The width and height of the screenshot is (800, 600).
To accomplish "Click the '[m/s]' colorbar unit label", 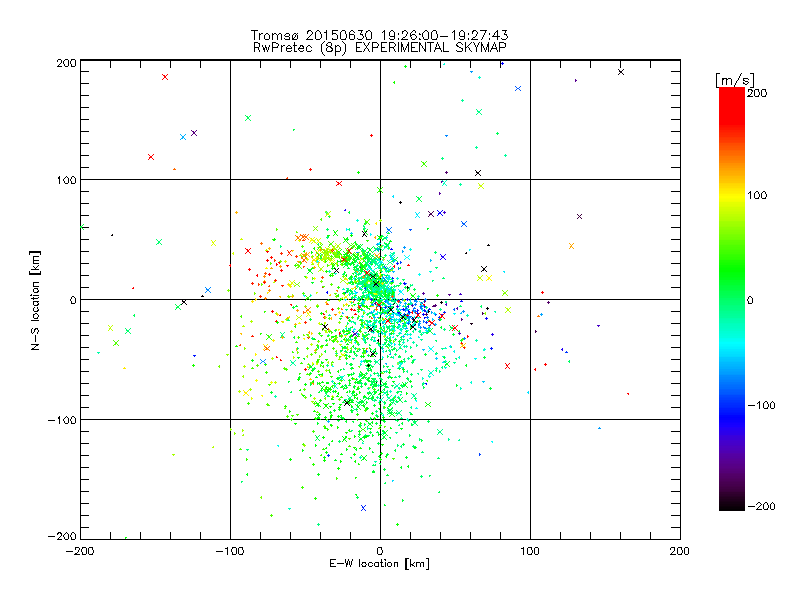I will [x=735, y=80].
